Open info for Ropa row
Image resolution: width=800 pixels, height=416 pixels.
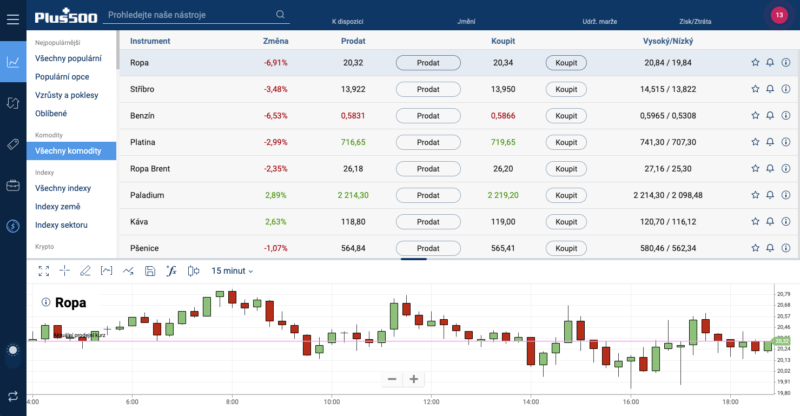tap(785, 62)
